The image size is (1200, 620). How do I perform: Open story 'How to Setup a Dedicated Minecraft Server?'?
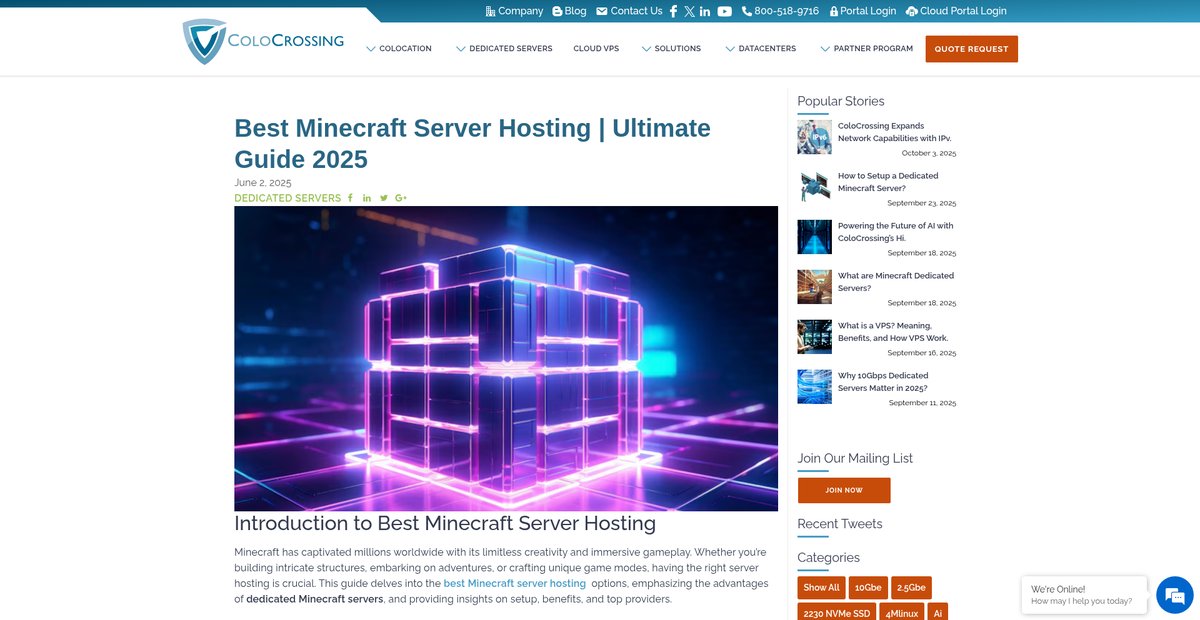click(888, 182)
